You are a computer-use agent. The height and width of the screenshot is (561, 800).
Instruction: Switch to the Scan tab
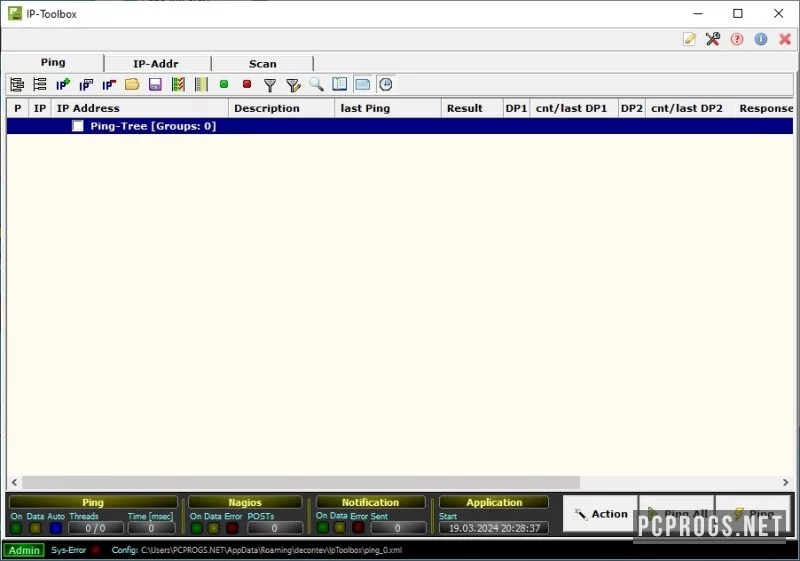click(263, 64)
